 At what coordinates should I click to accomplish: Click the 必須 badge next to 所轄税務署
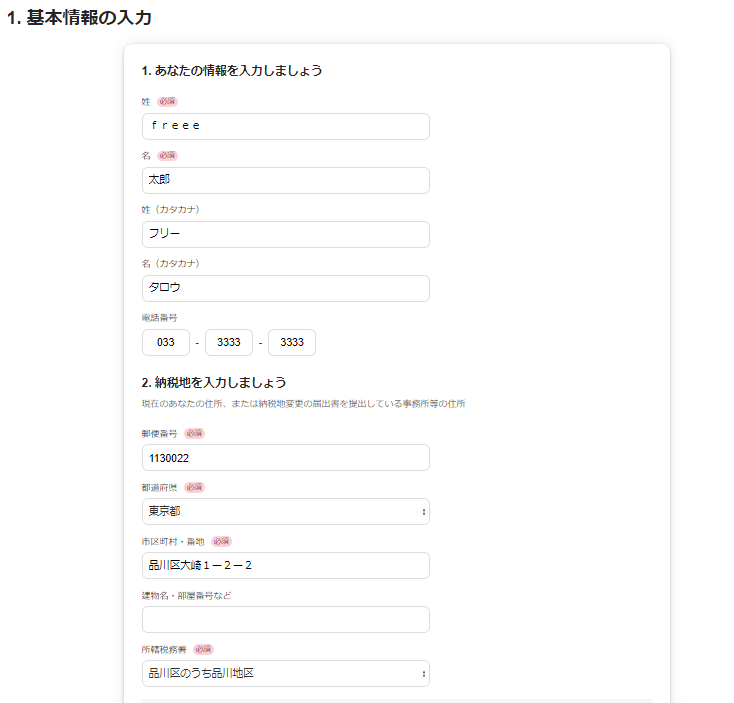pos(203,649)
